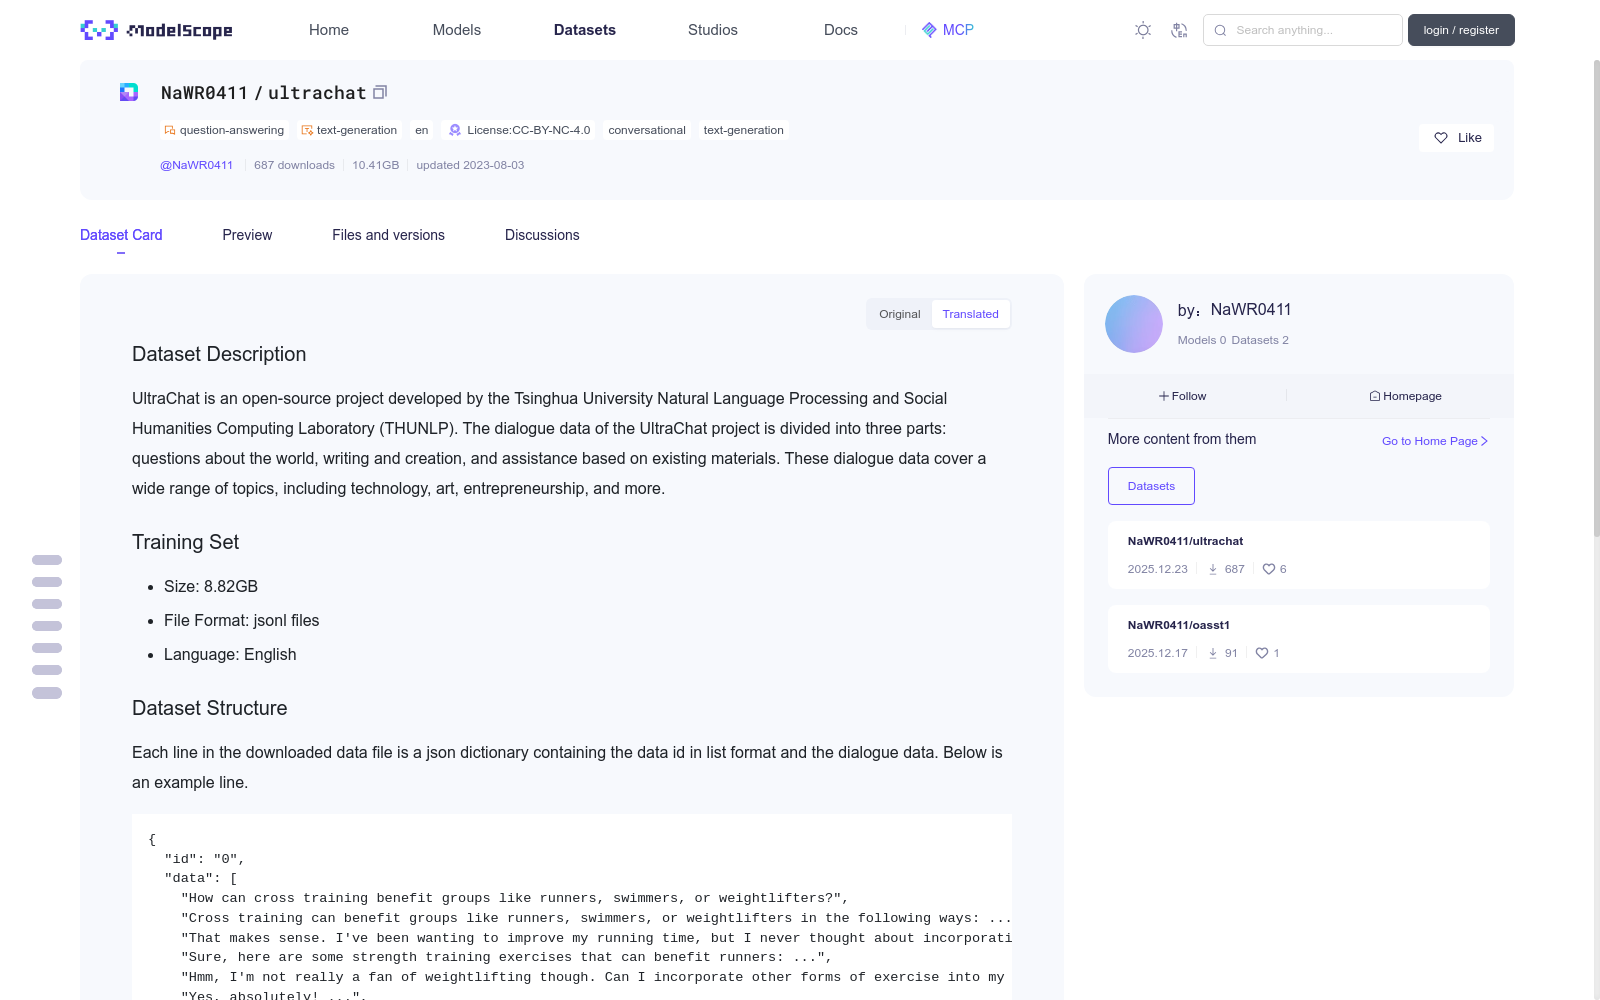Click the dataset avatar icon beside the title

pyautogui.click(x=129, y=92)
